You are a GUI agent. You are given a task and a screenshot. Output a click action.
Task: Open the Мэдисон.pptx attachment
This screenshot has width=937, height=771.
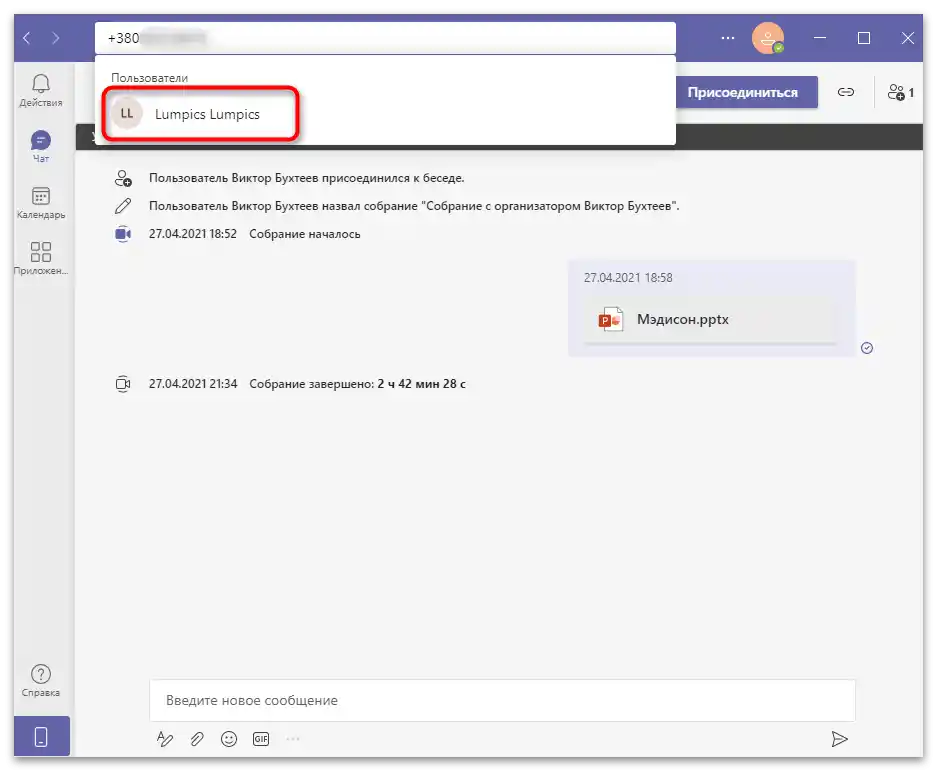[x=710, y=320]
